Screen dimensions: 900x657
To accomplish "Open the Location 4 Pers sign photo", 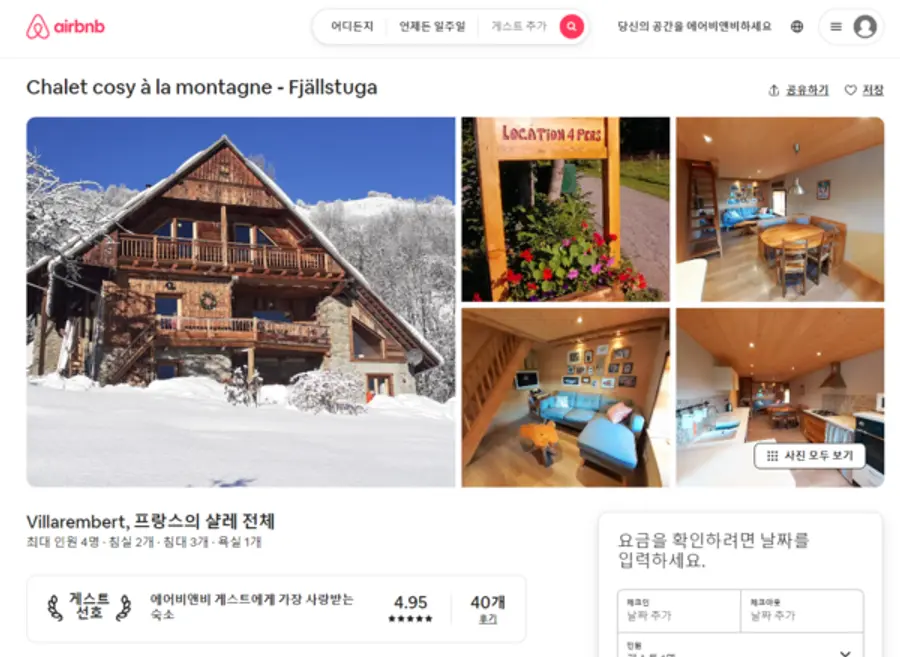I will pyautogui.click(x=565, y=209).
